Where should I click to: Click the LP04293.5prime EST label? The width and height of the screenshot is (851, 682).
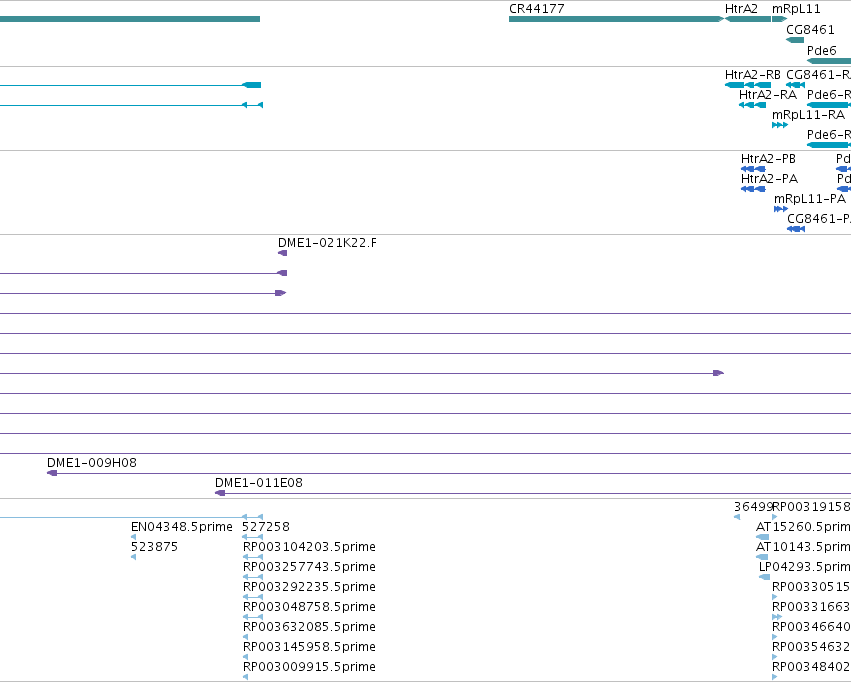click(x=805, y=567)
